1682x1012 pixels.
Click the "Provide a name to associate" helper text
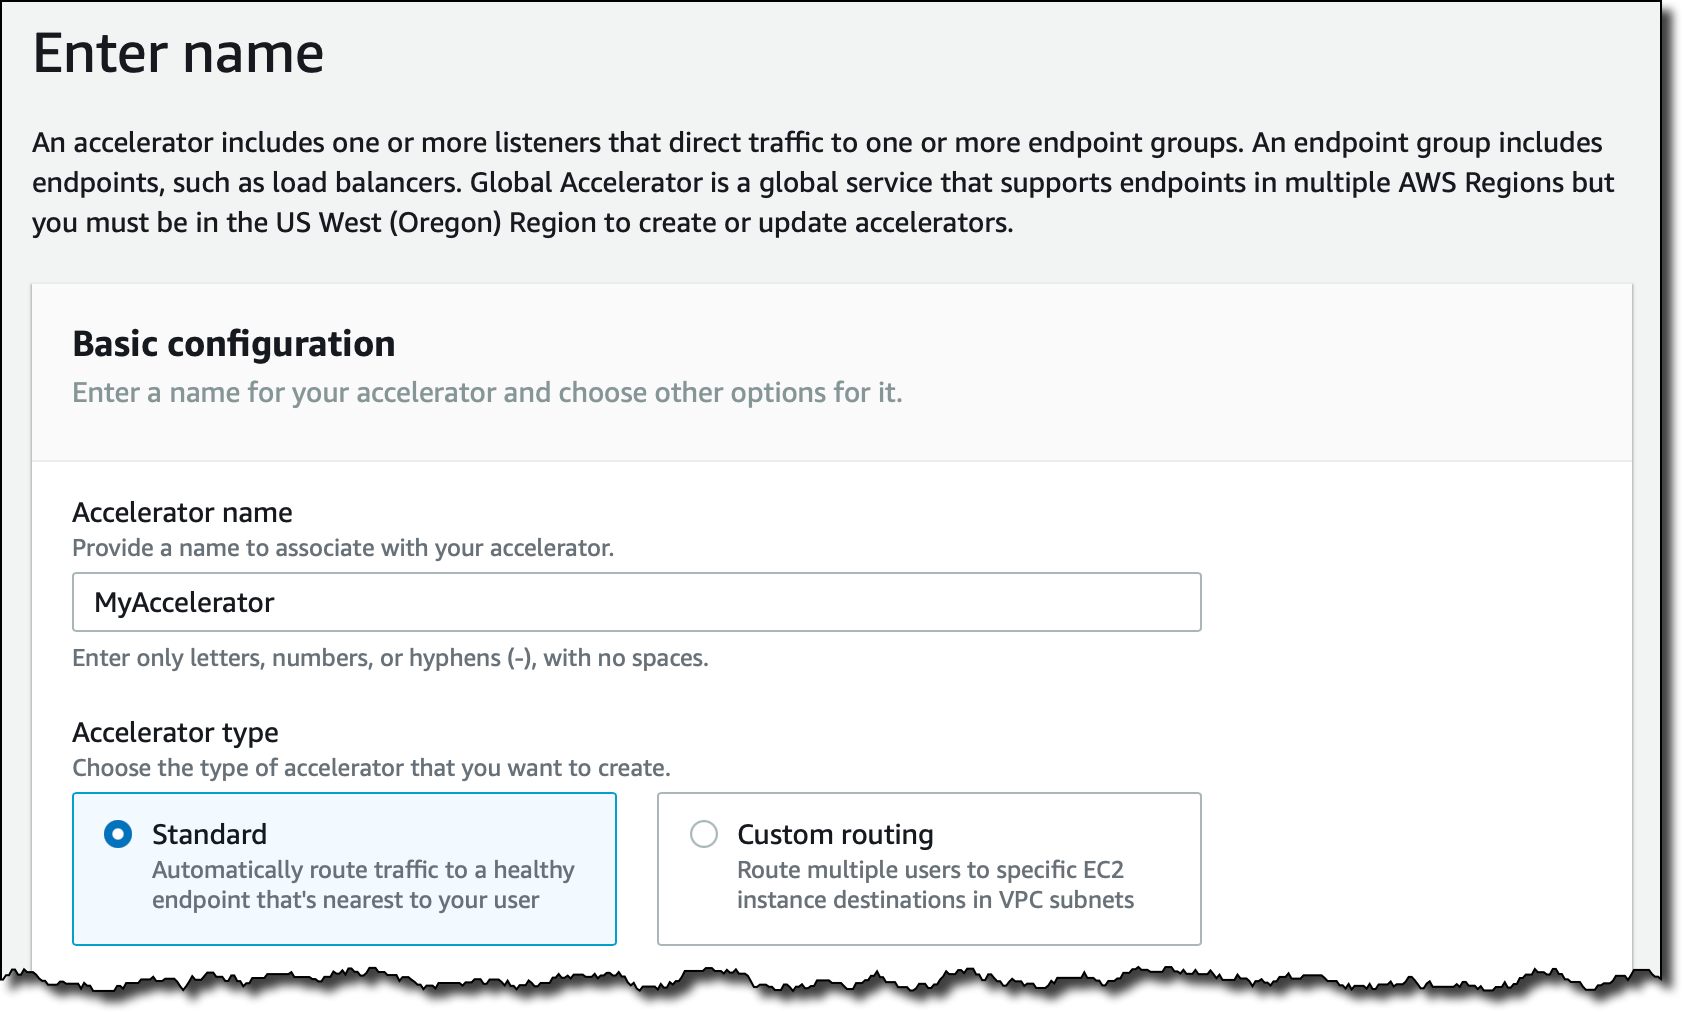point(343,548)
